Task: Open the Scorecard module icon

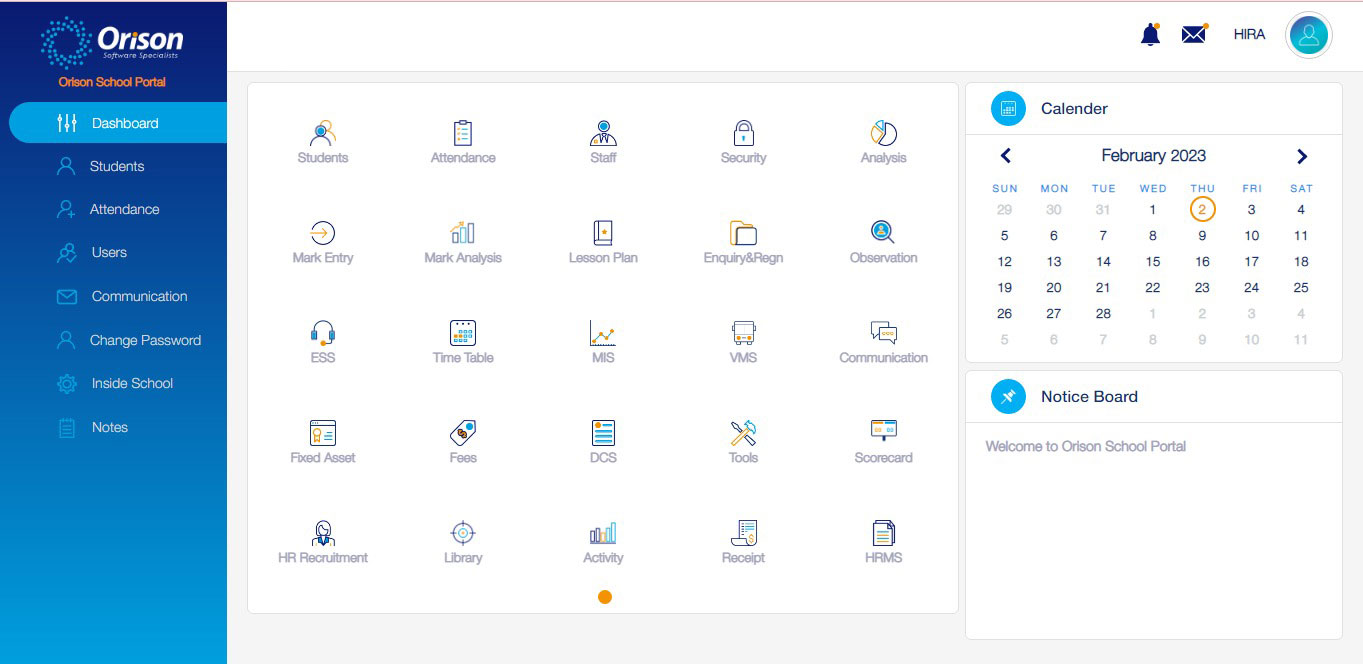Action: 883,431
